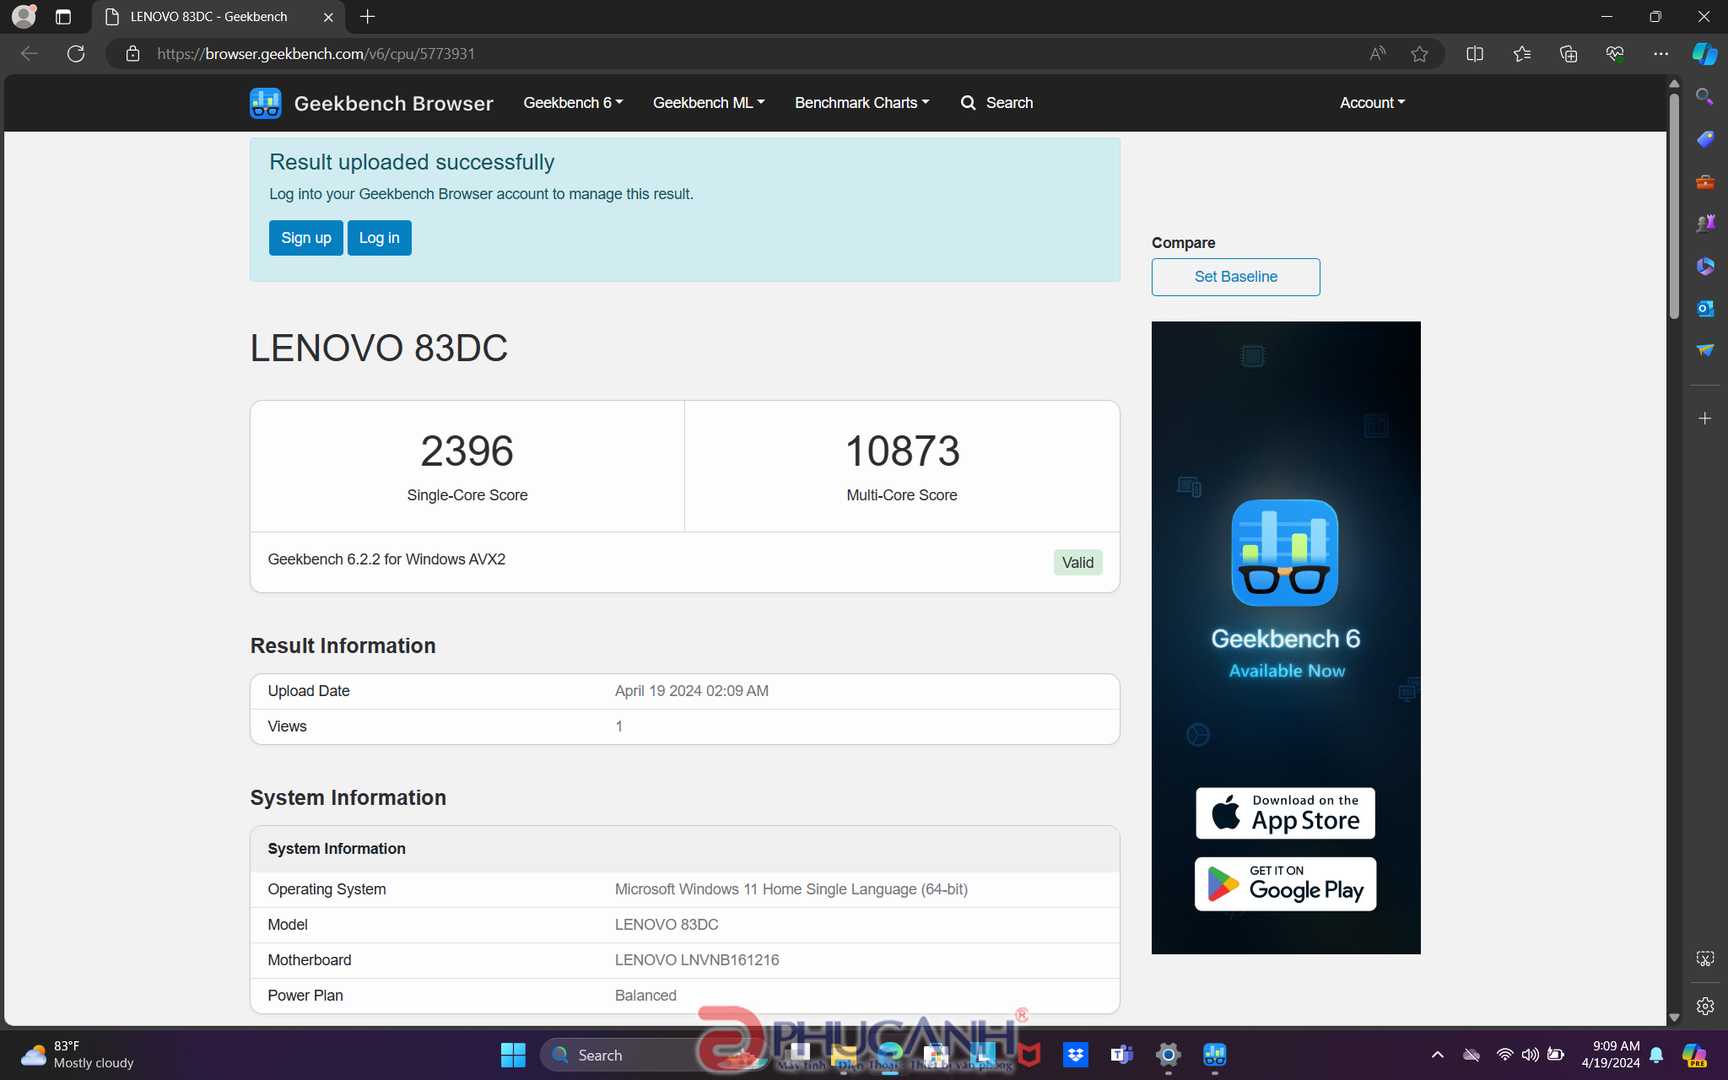Open the sidebar Shopping tag icon

(1705, 139)
